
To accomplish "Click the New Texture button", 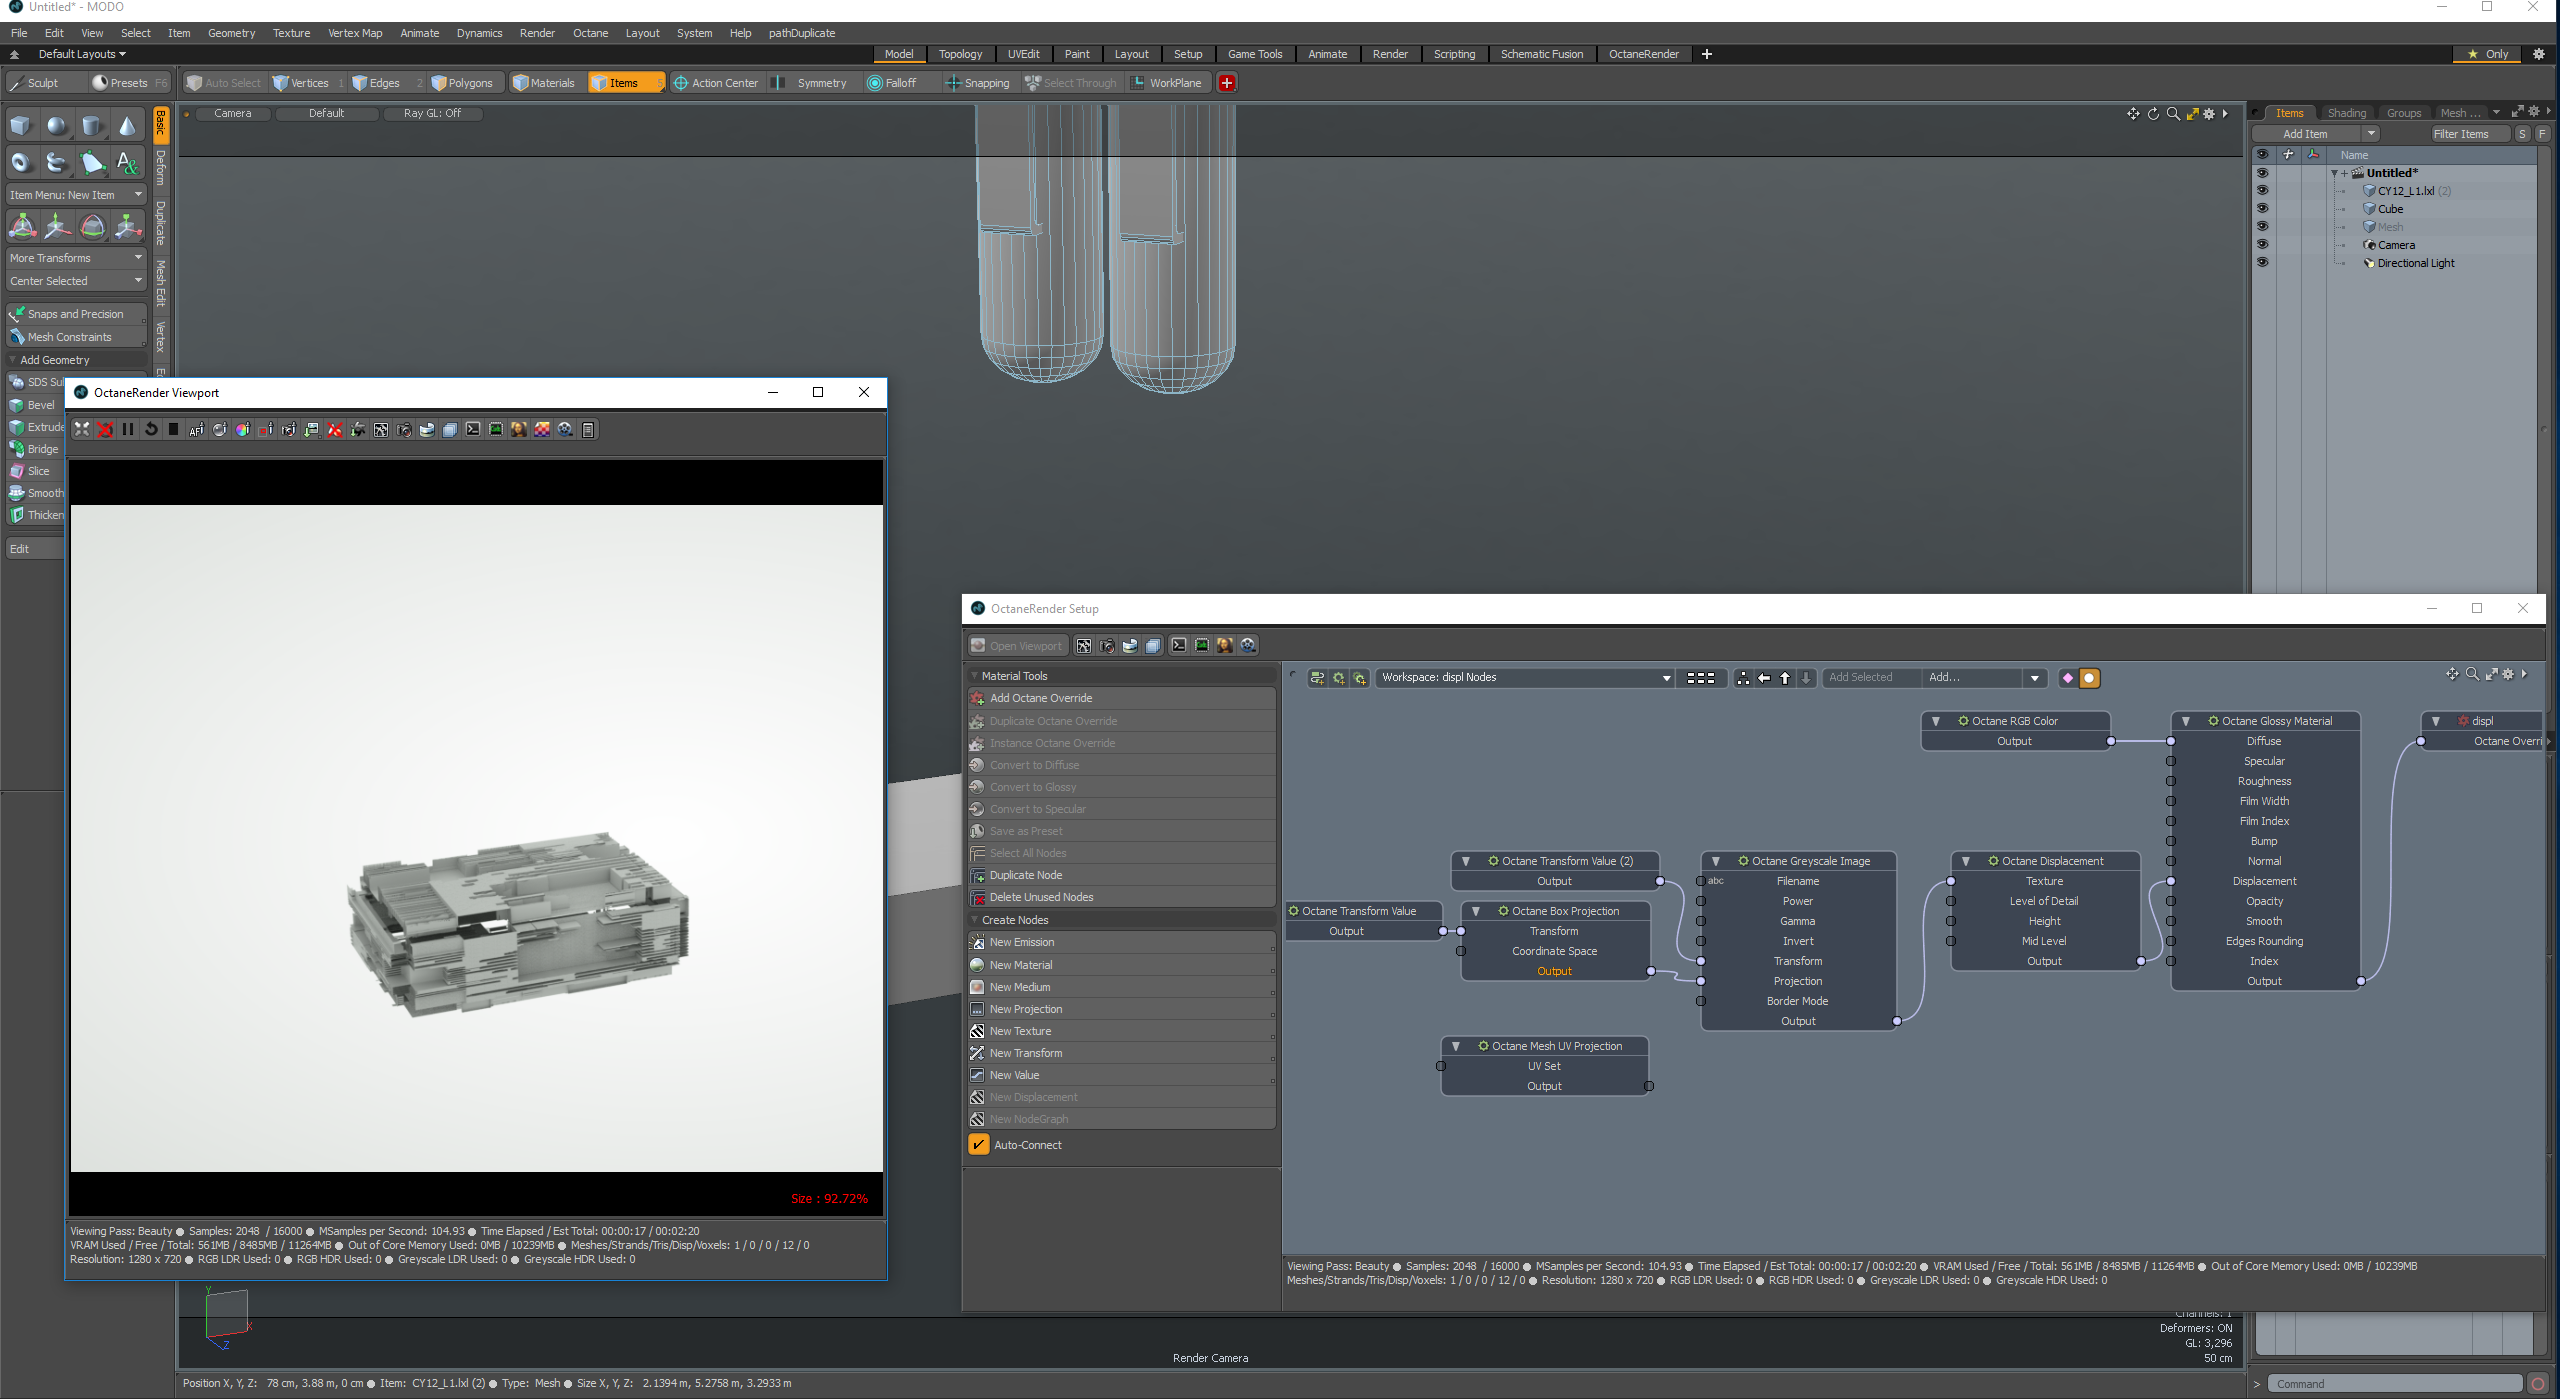I will pyautogui.click(x=1020, y=1031).
